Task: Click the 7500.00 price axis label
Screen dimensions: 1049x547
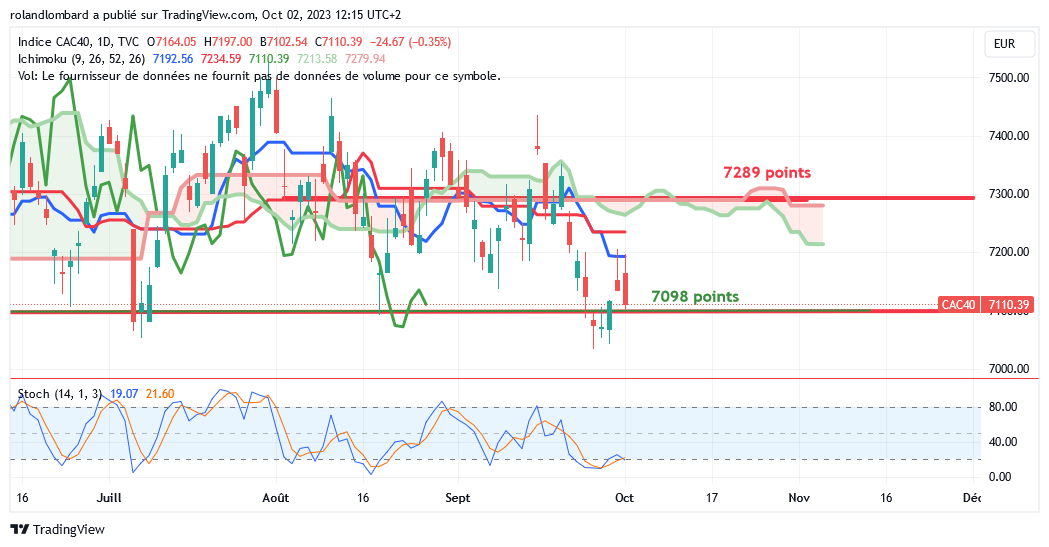Action: click(x=1009, y=78)
